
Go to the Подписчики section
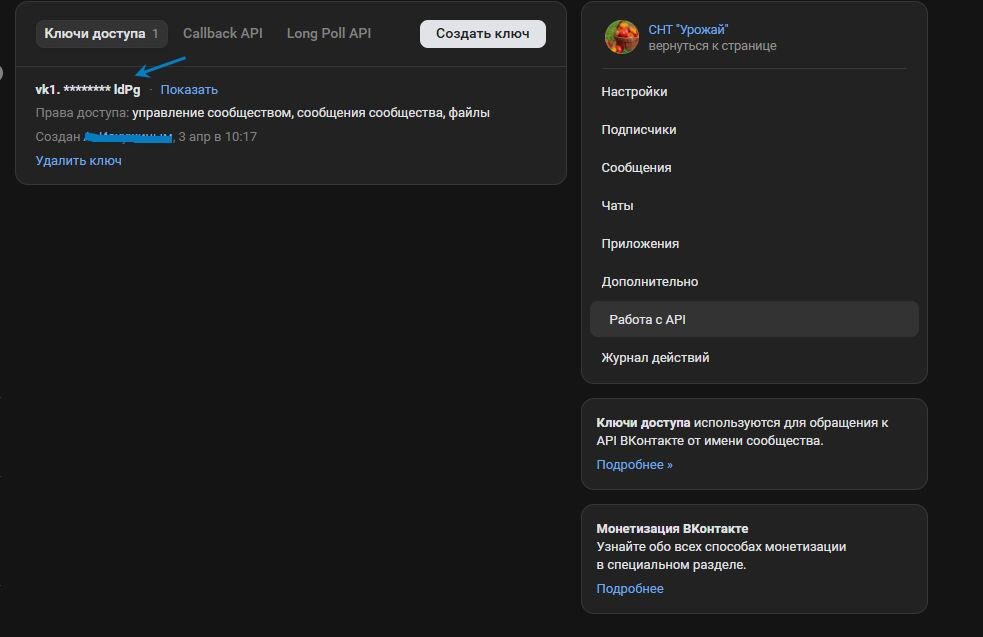[638, 130]
